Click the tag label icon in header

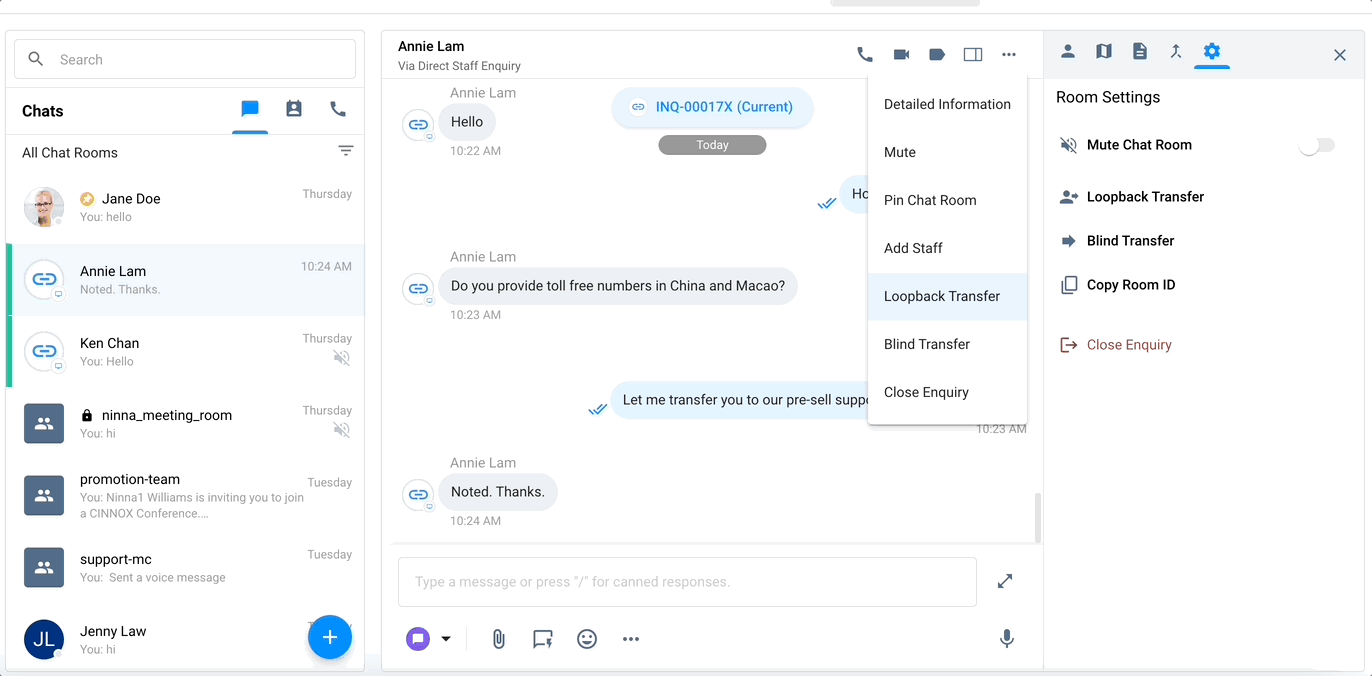pyautogui.click(x=937, y=55)
